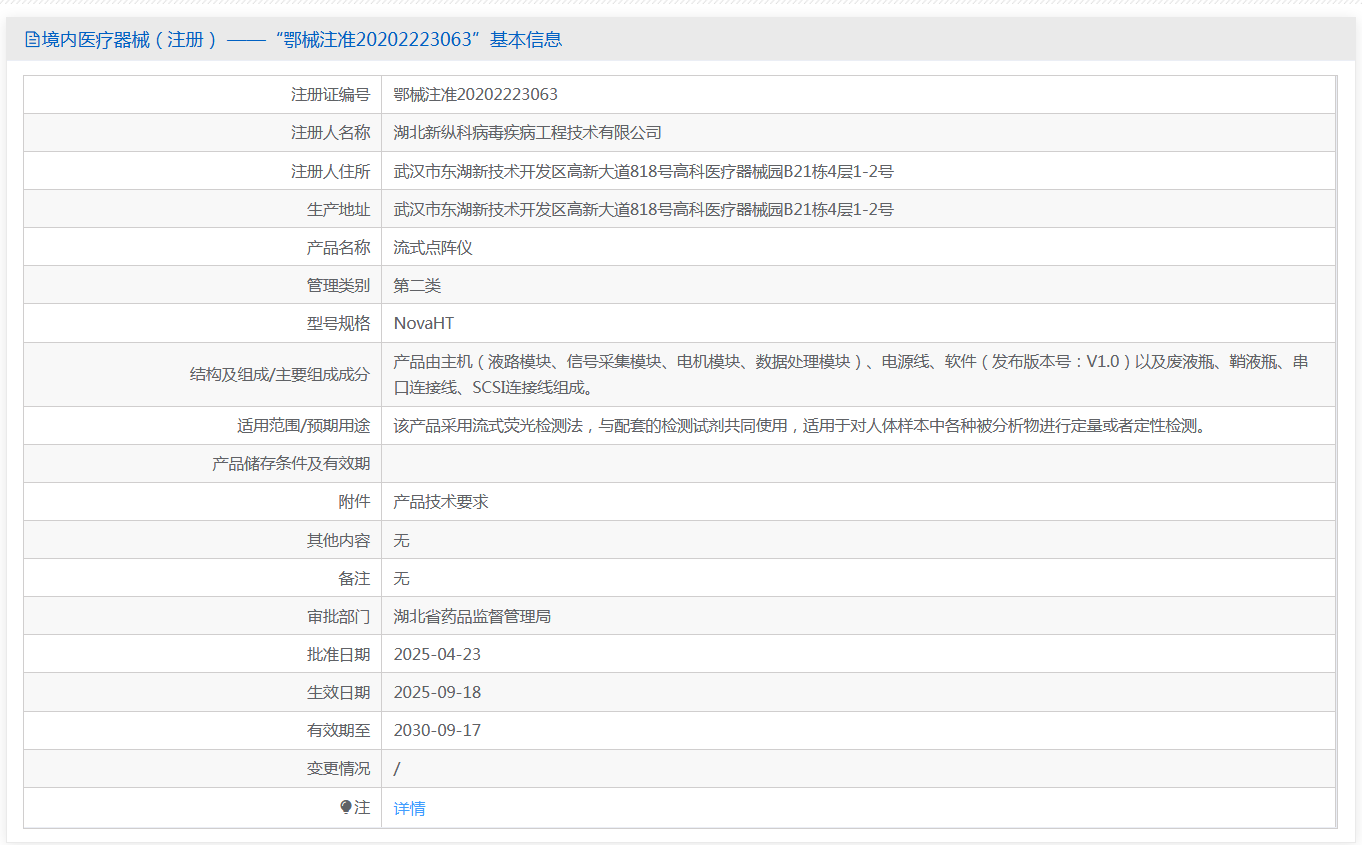This screenshot has width=1362, height=845.
Task: Click the structure description starting 产品由主机
Action: (x=851, y=375)
